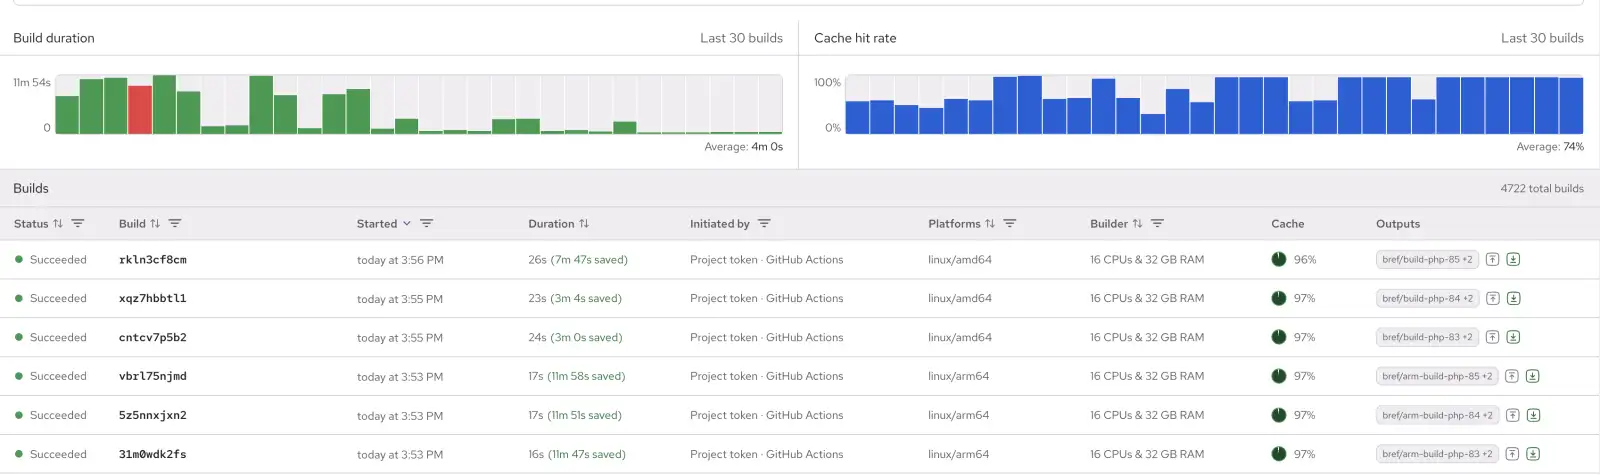The width and height of the screenshot is (1600, 475).
Task: Click download icon for build xqz7hbbtl1
Action: (x=1513, y=298)
